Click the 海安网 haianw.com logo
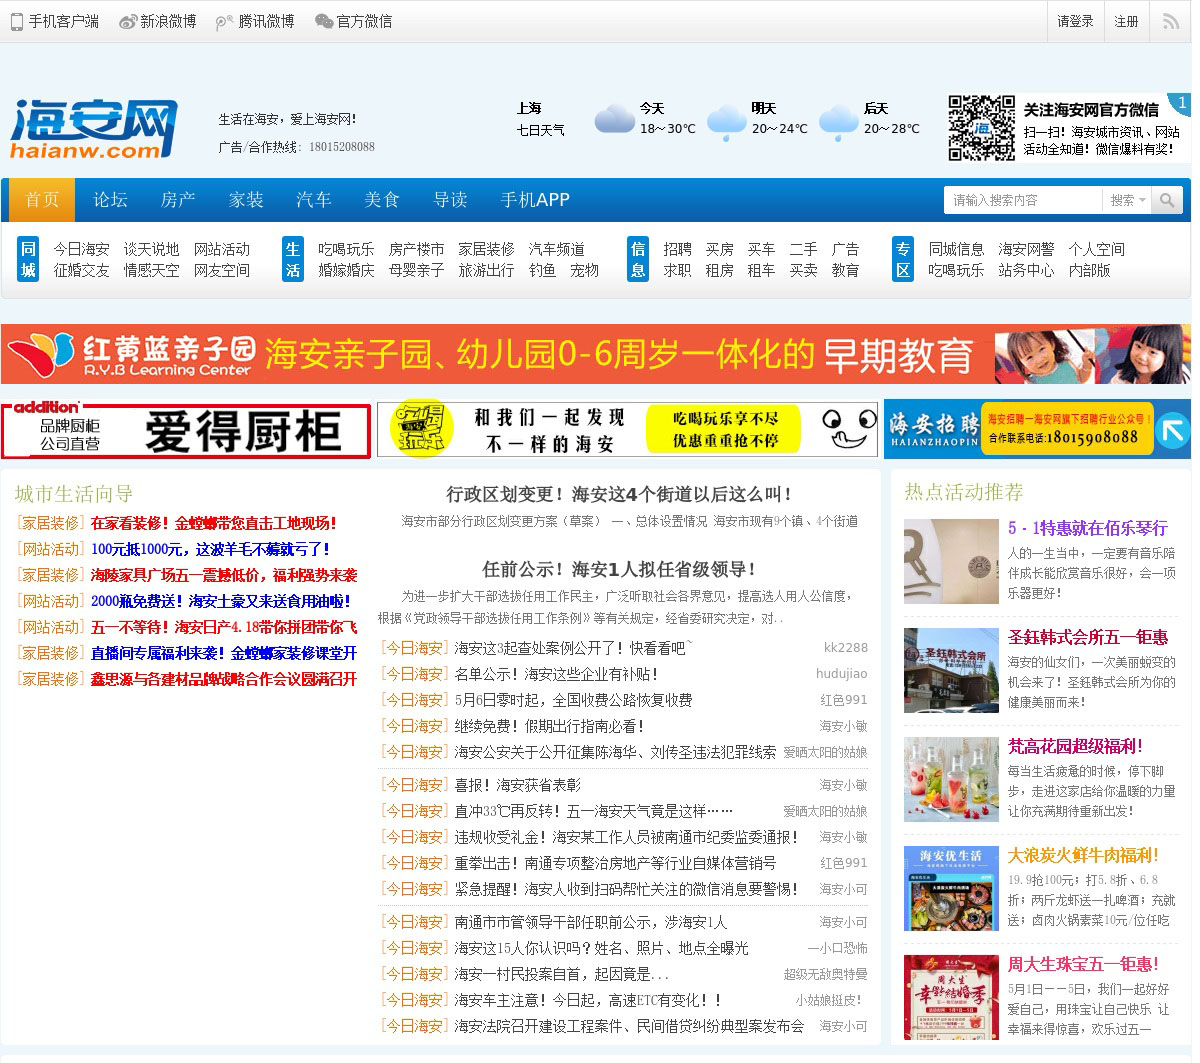The width and height of the screenshot is (1200, 1063). coord(93,129)
